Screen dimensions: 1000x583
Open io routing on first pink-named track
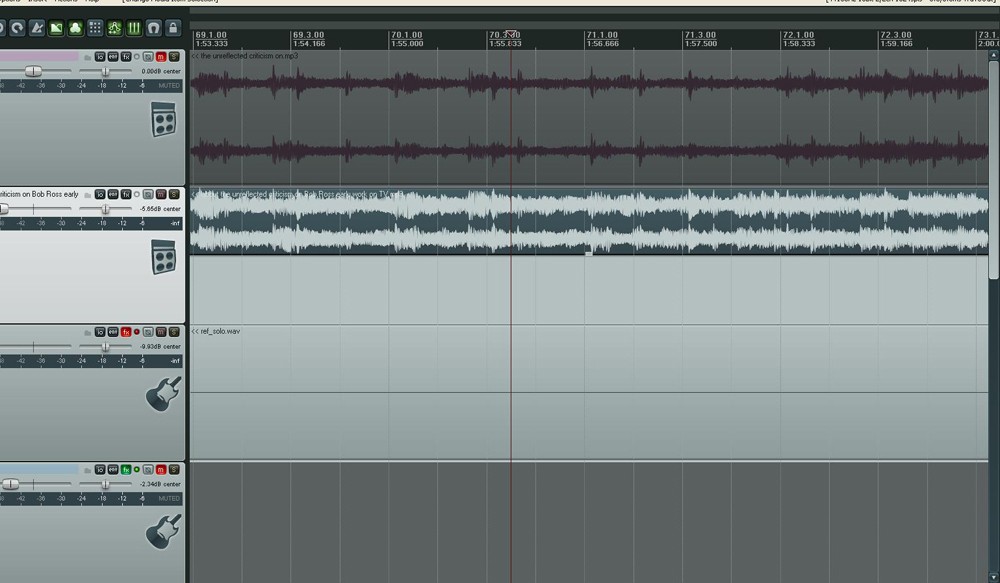tap(99, 57)
